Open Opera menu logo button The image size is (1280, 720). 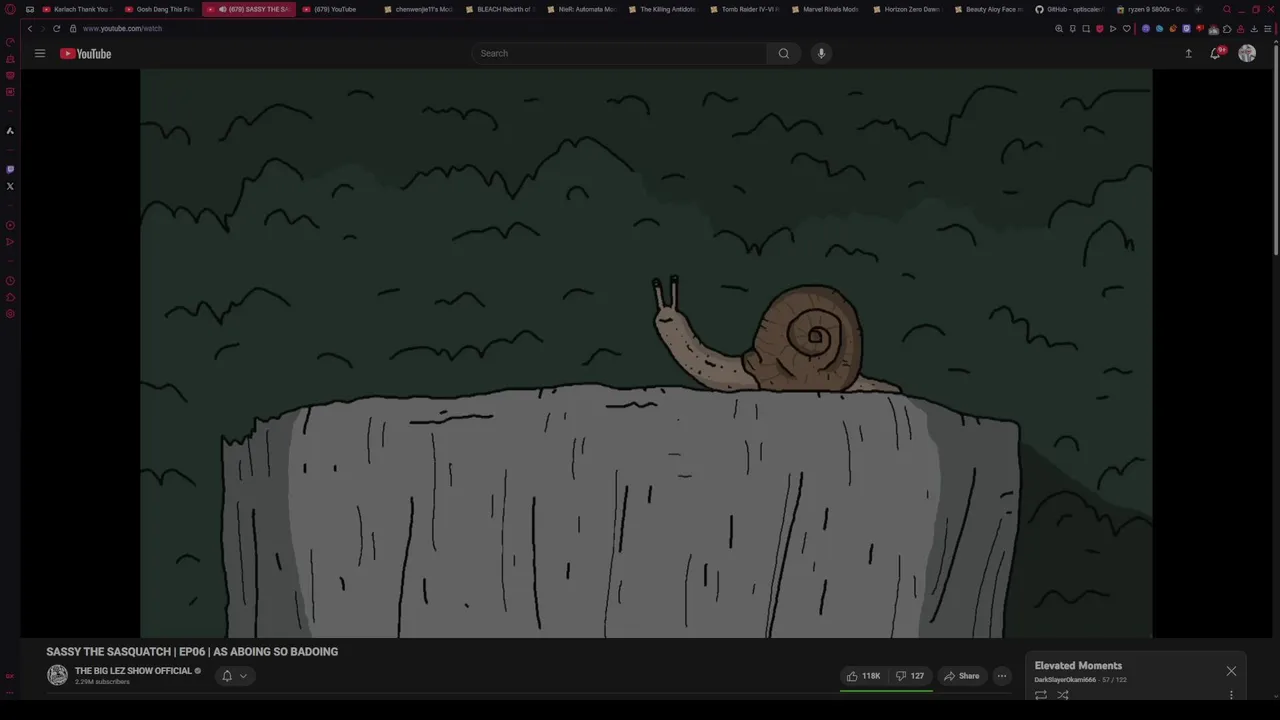coord(10,9)
